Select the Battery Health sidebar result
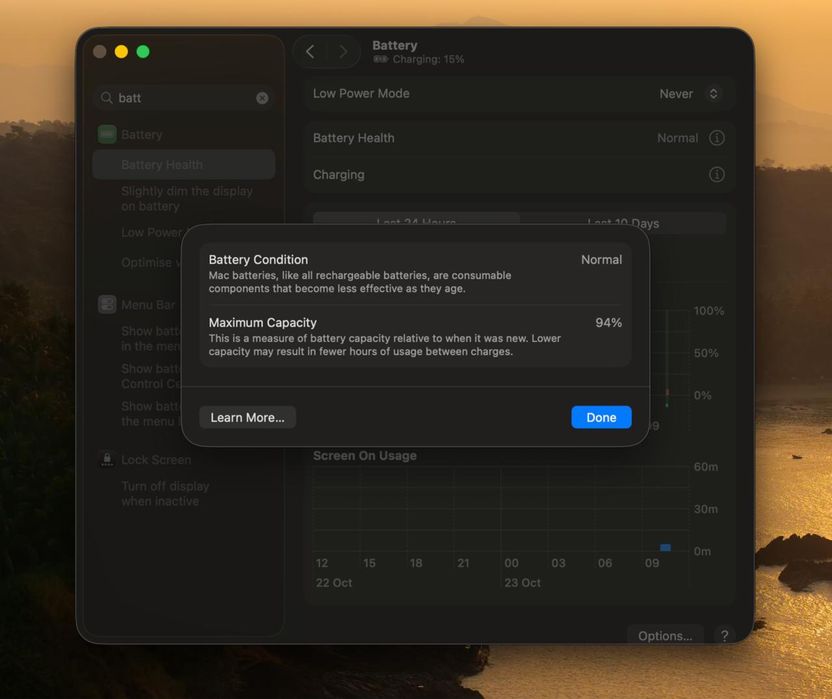Screen dimensions: 832x699 click(184, 165)
